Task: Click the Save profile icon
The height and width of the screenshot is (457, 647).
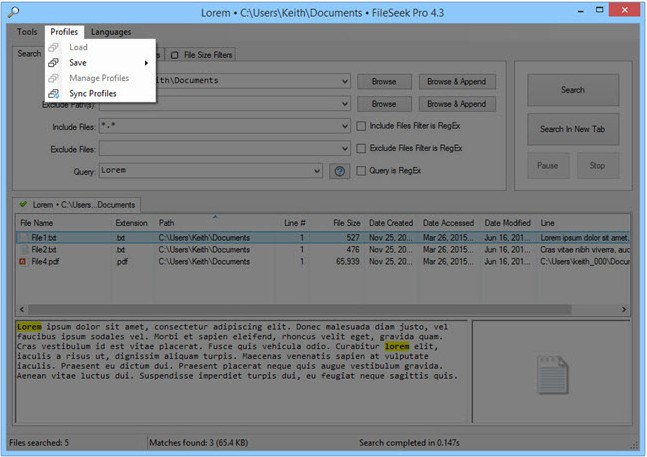Action: [x=53, y=63]
